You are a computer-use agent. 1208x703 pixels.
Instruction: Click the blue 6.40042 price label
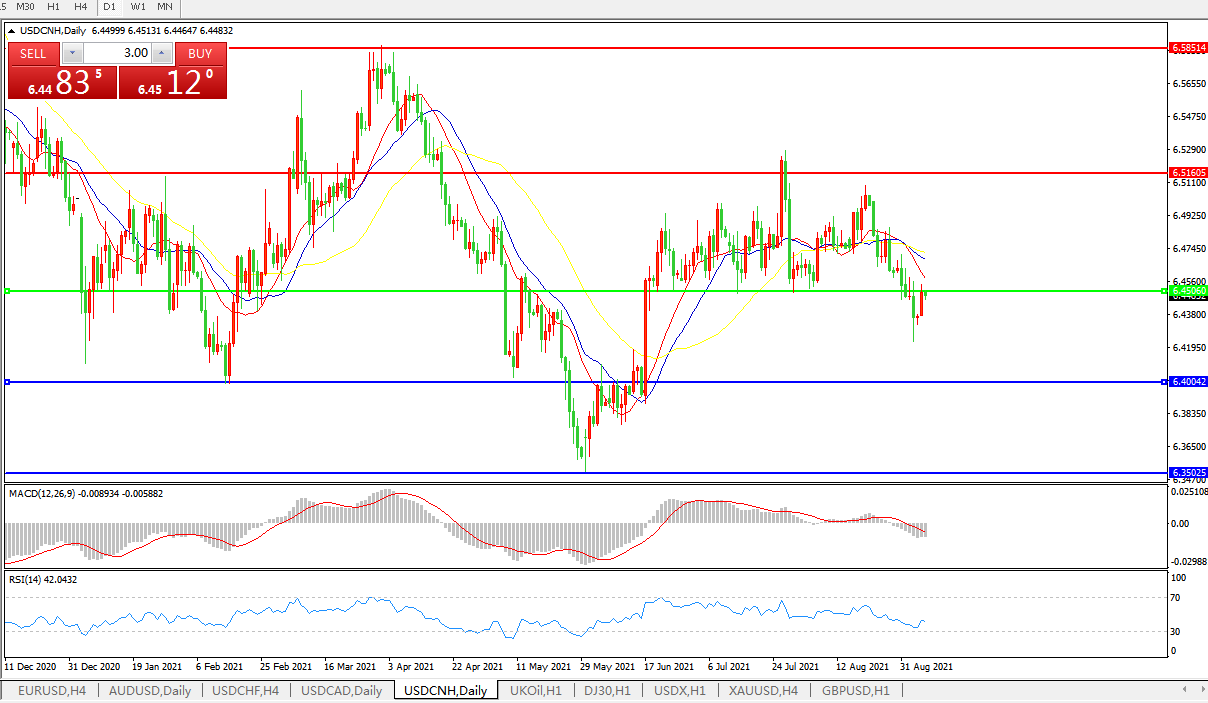[1188, 382]
